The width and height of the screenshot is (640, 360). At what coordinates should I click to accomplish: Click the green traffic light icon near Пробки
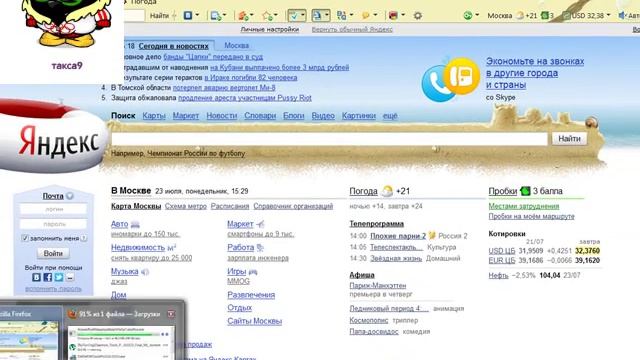pyautogui.click(x=525, y=191)
